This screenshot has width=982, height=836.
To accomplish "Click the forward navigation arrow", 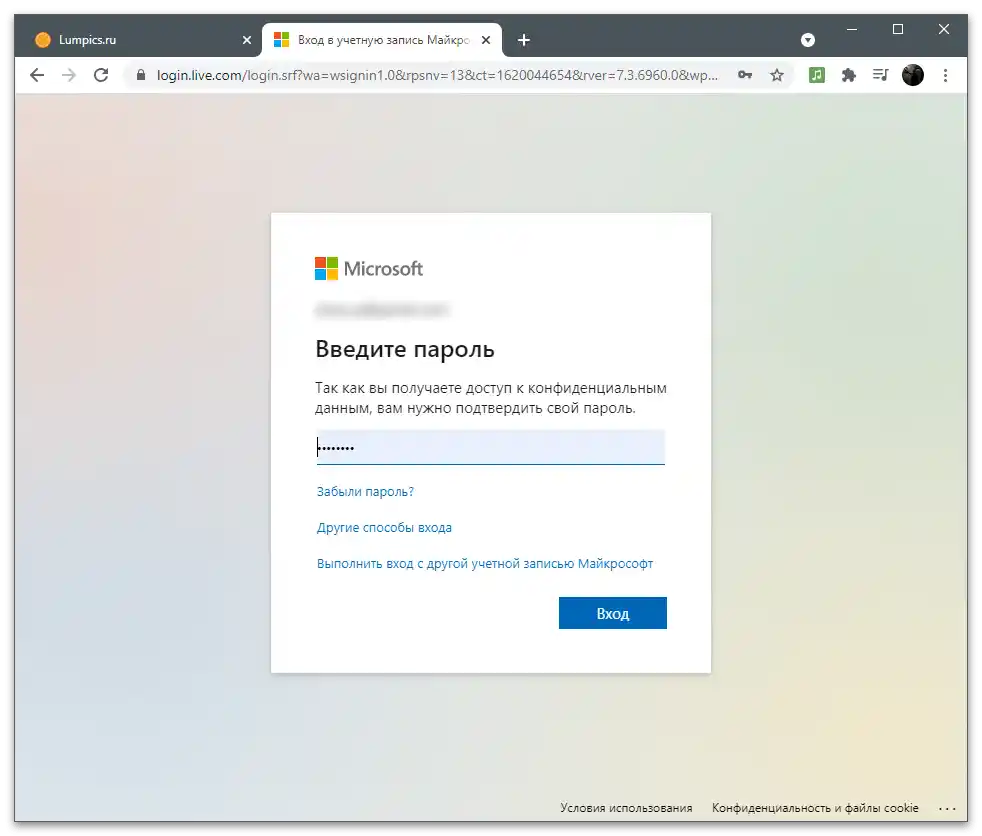I will (x=69, y=75).
